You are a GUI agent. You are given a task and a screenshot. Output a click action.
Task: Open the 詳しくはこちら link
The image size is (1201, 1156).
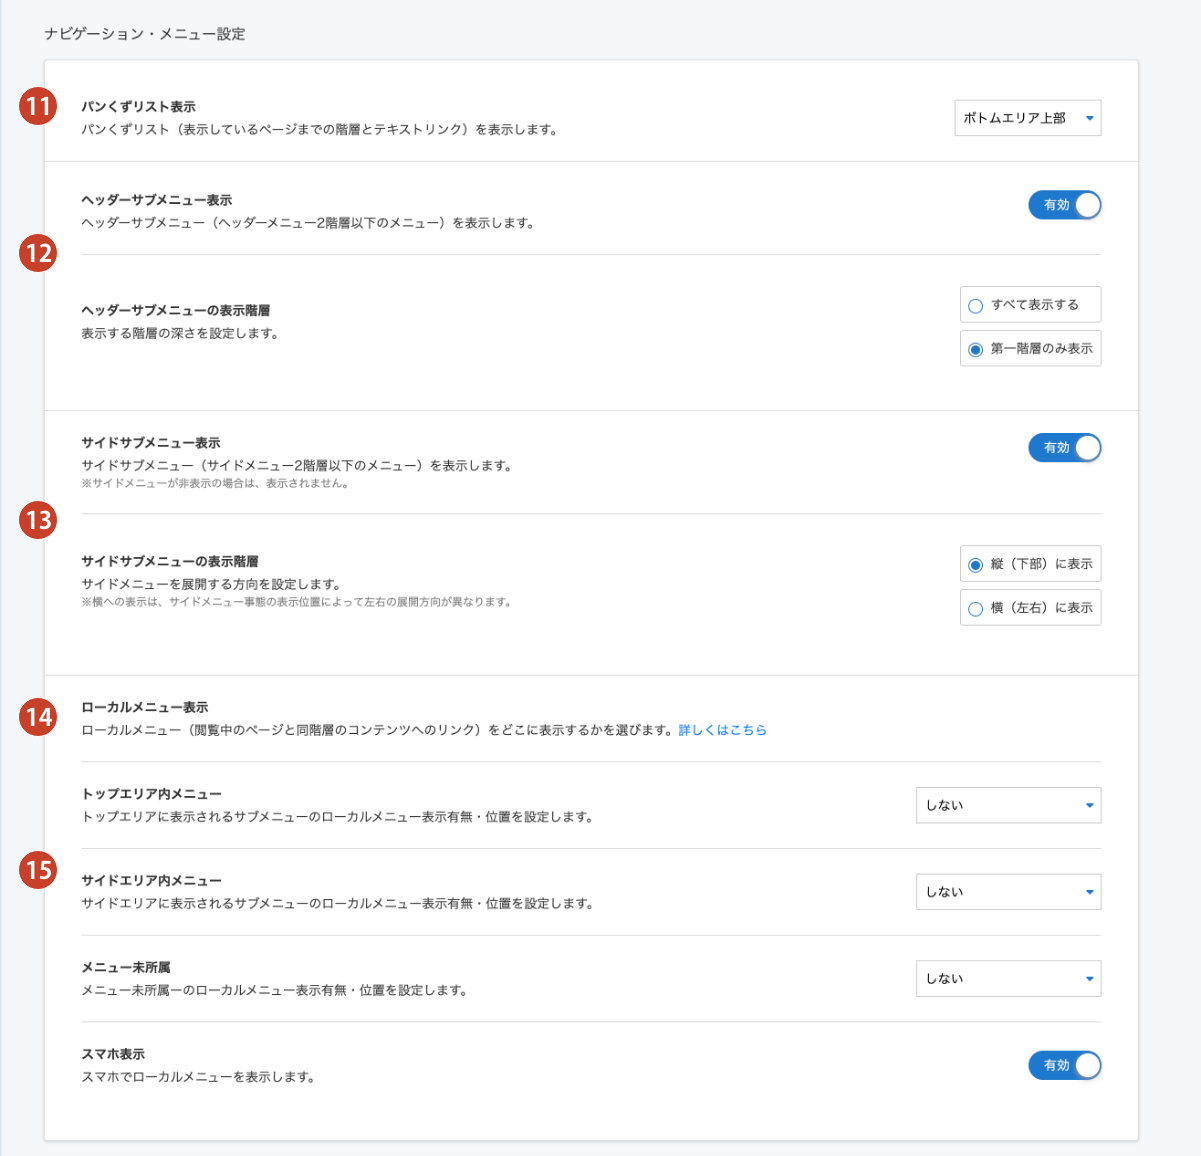point(722,730)
